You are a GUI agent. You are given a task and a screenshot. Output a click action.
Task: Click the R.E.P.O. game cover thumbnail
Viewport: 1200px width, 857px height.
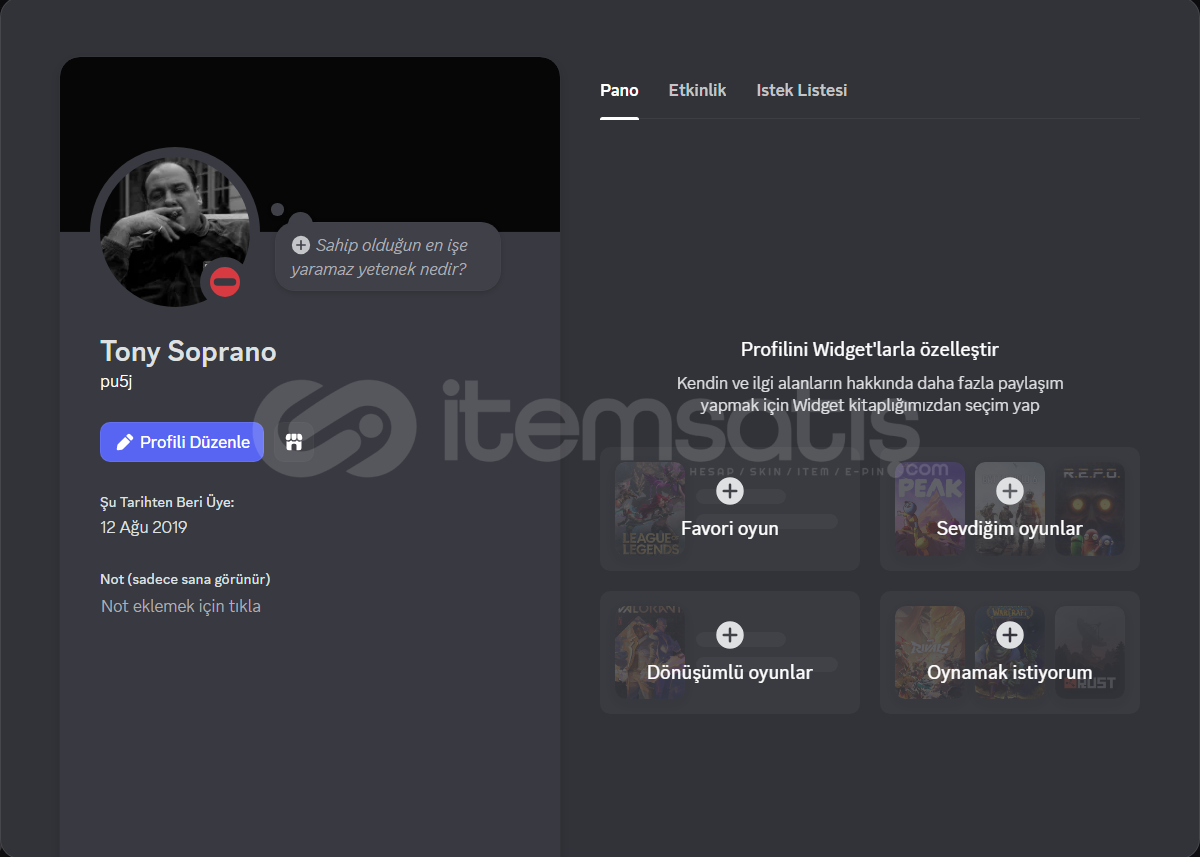[1090, 509]
